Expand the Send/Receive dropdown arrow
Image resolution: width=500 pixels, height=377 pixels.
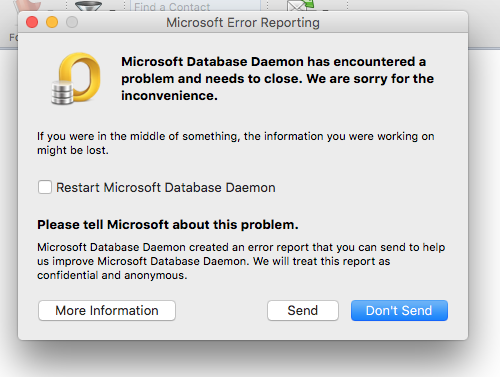326,10
